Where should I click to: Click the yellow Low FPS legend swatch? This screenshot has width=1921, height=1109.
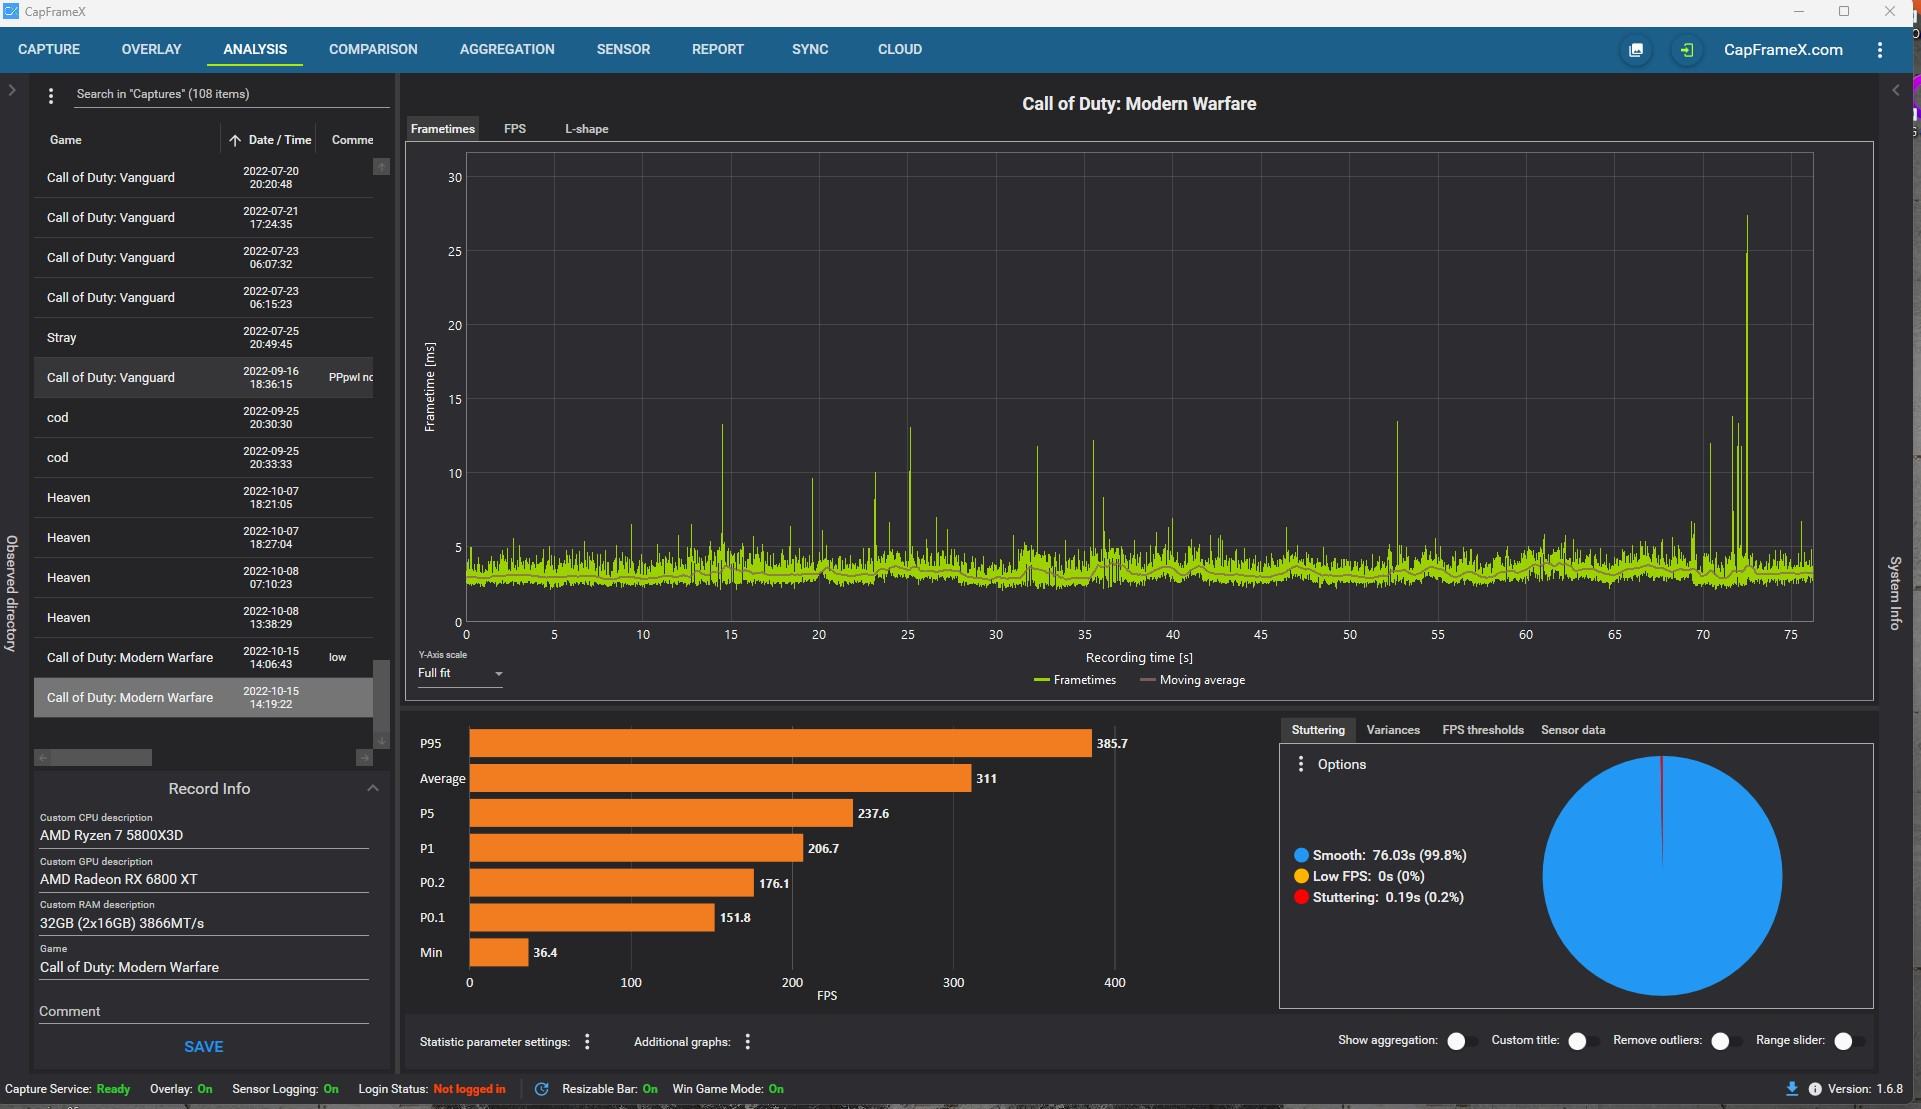(1301, 877)
